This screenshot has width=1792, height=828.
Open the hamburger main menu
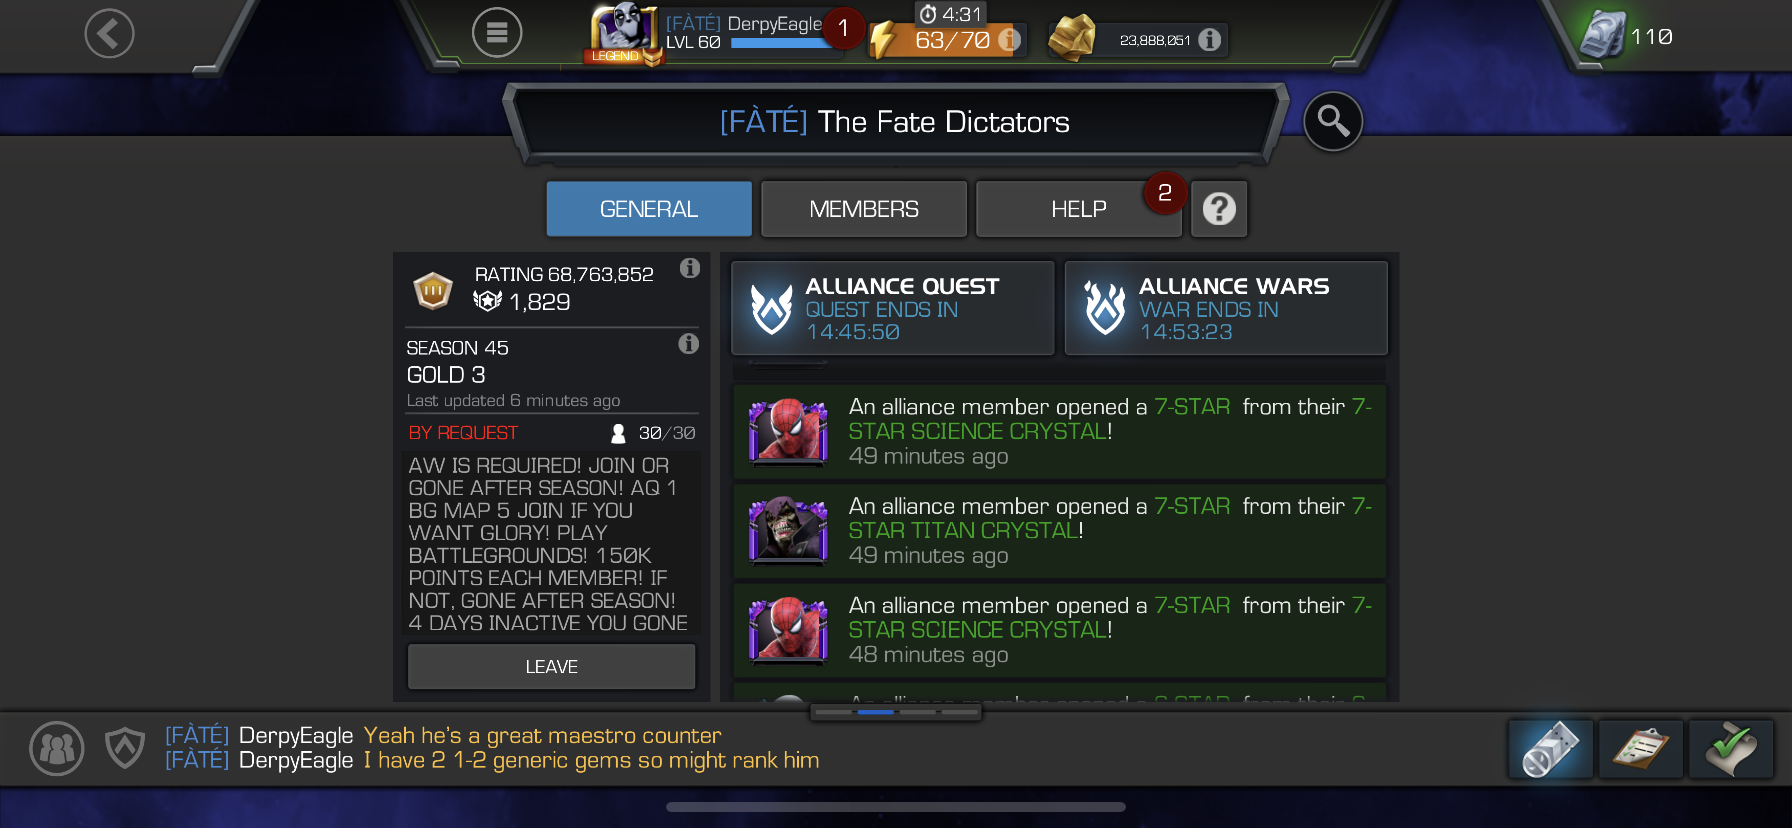coord(497,33)
